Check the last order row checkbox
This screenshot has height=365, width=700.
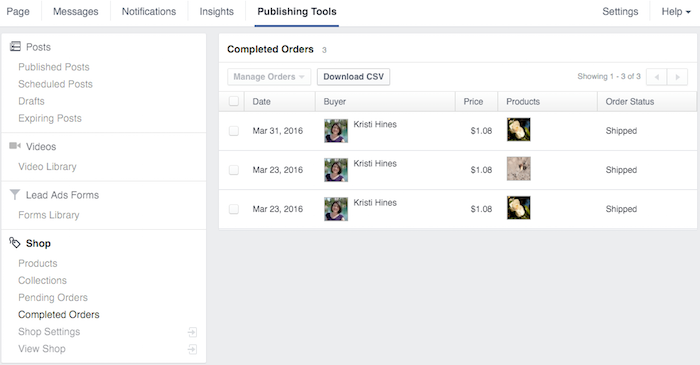(233, 209)
